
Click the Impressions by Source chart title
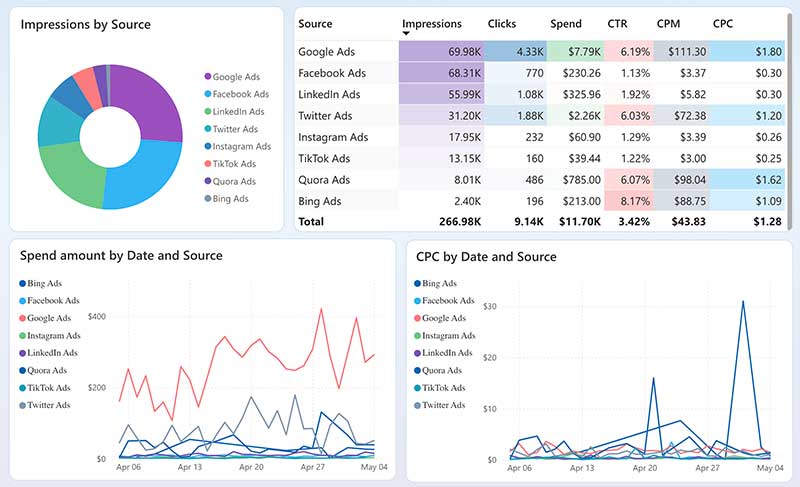tap(86, 24)
